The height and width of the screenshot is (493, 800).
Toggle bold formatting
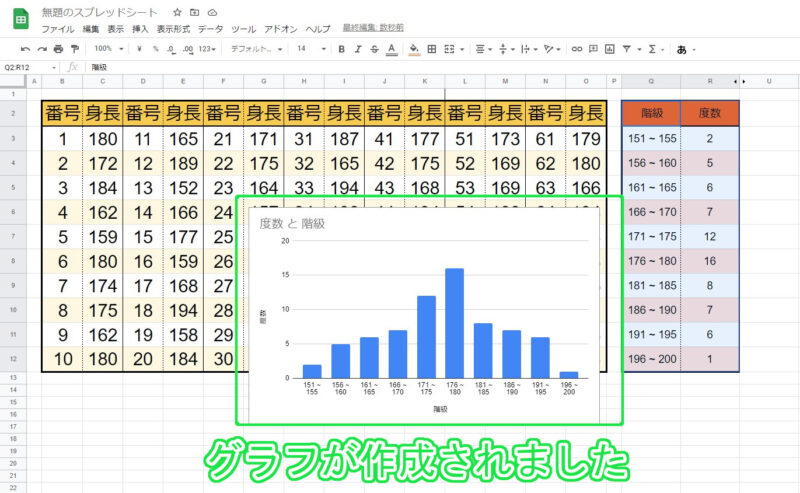pyautogui.click(x=341, y=49)
